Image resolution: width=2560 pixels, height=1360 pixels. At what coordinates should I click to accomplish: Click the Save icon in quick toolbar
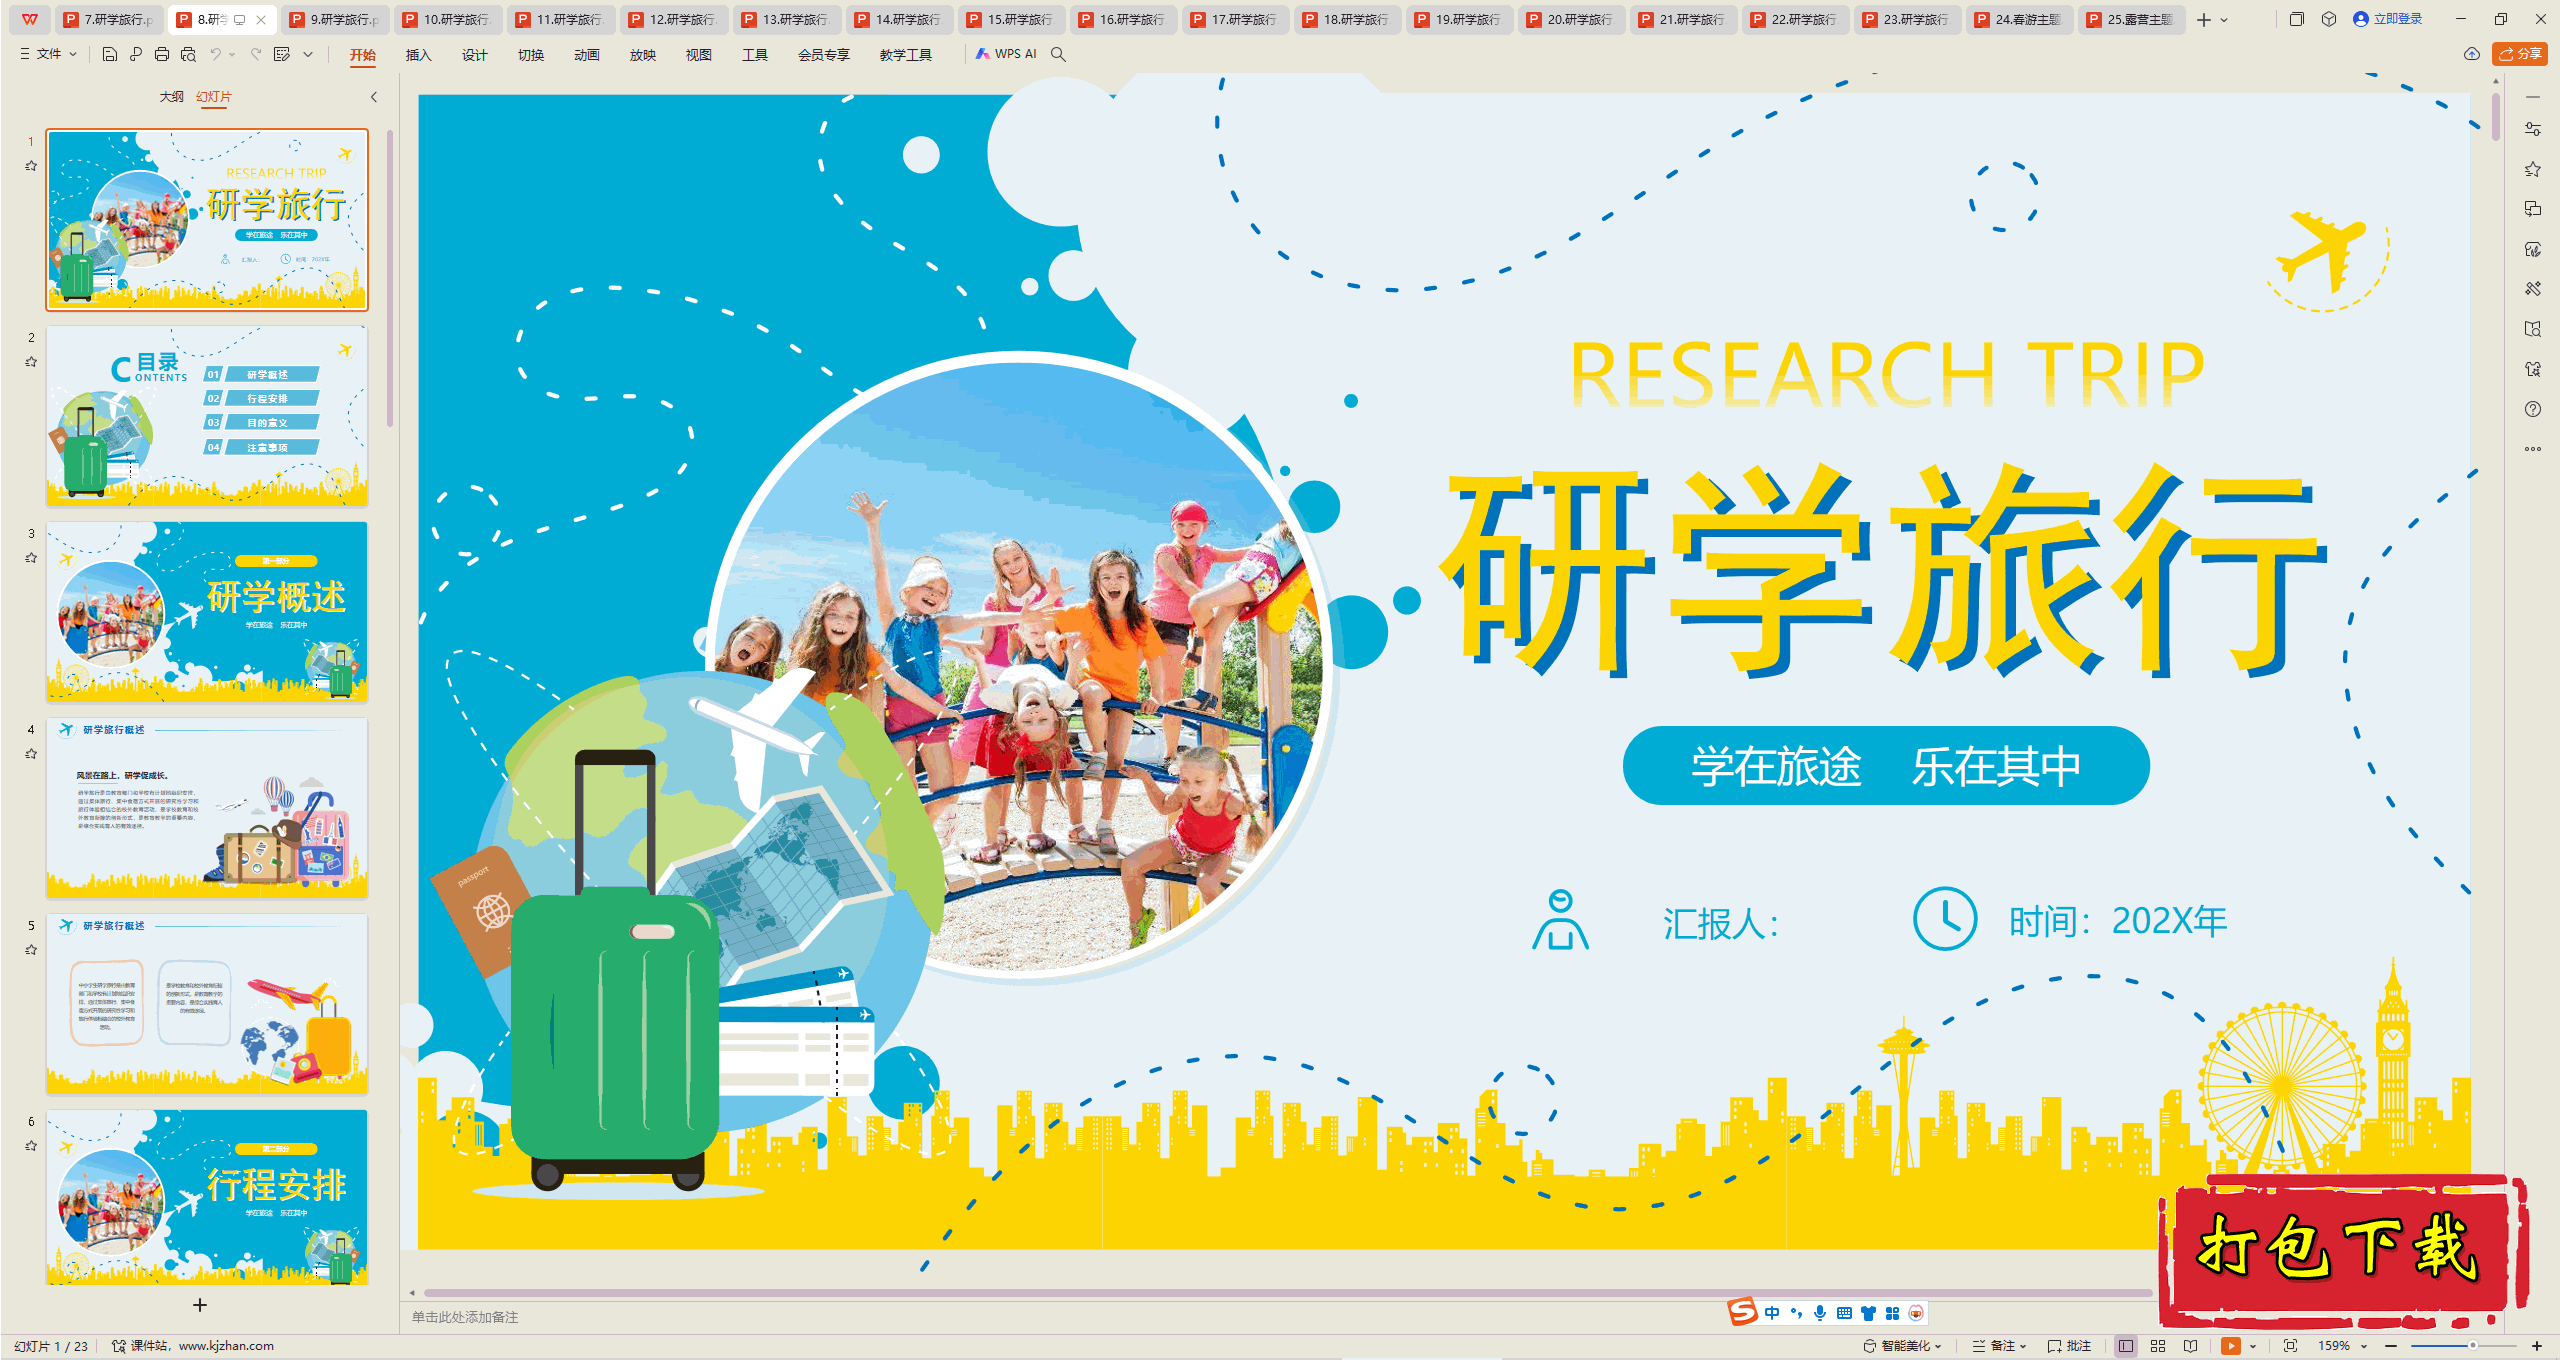click(x=110, y=54)
